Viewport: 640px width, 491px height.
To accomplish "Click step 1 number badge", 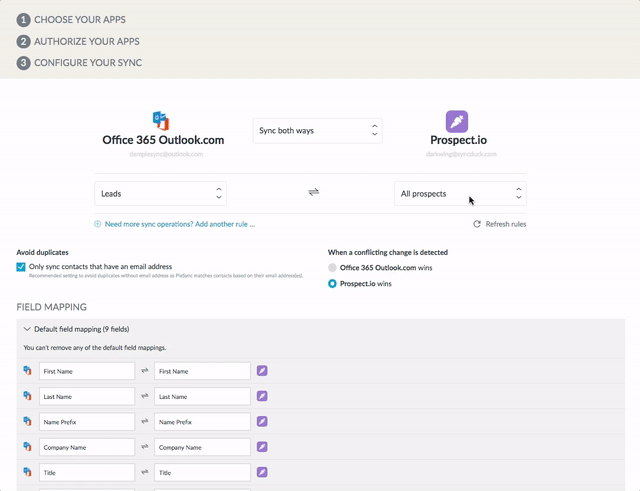I will point(23,20).
